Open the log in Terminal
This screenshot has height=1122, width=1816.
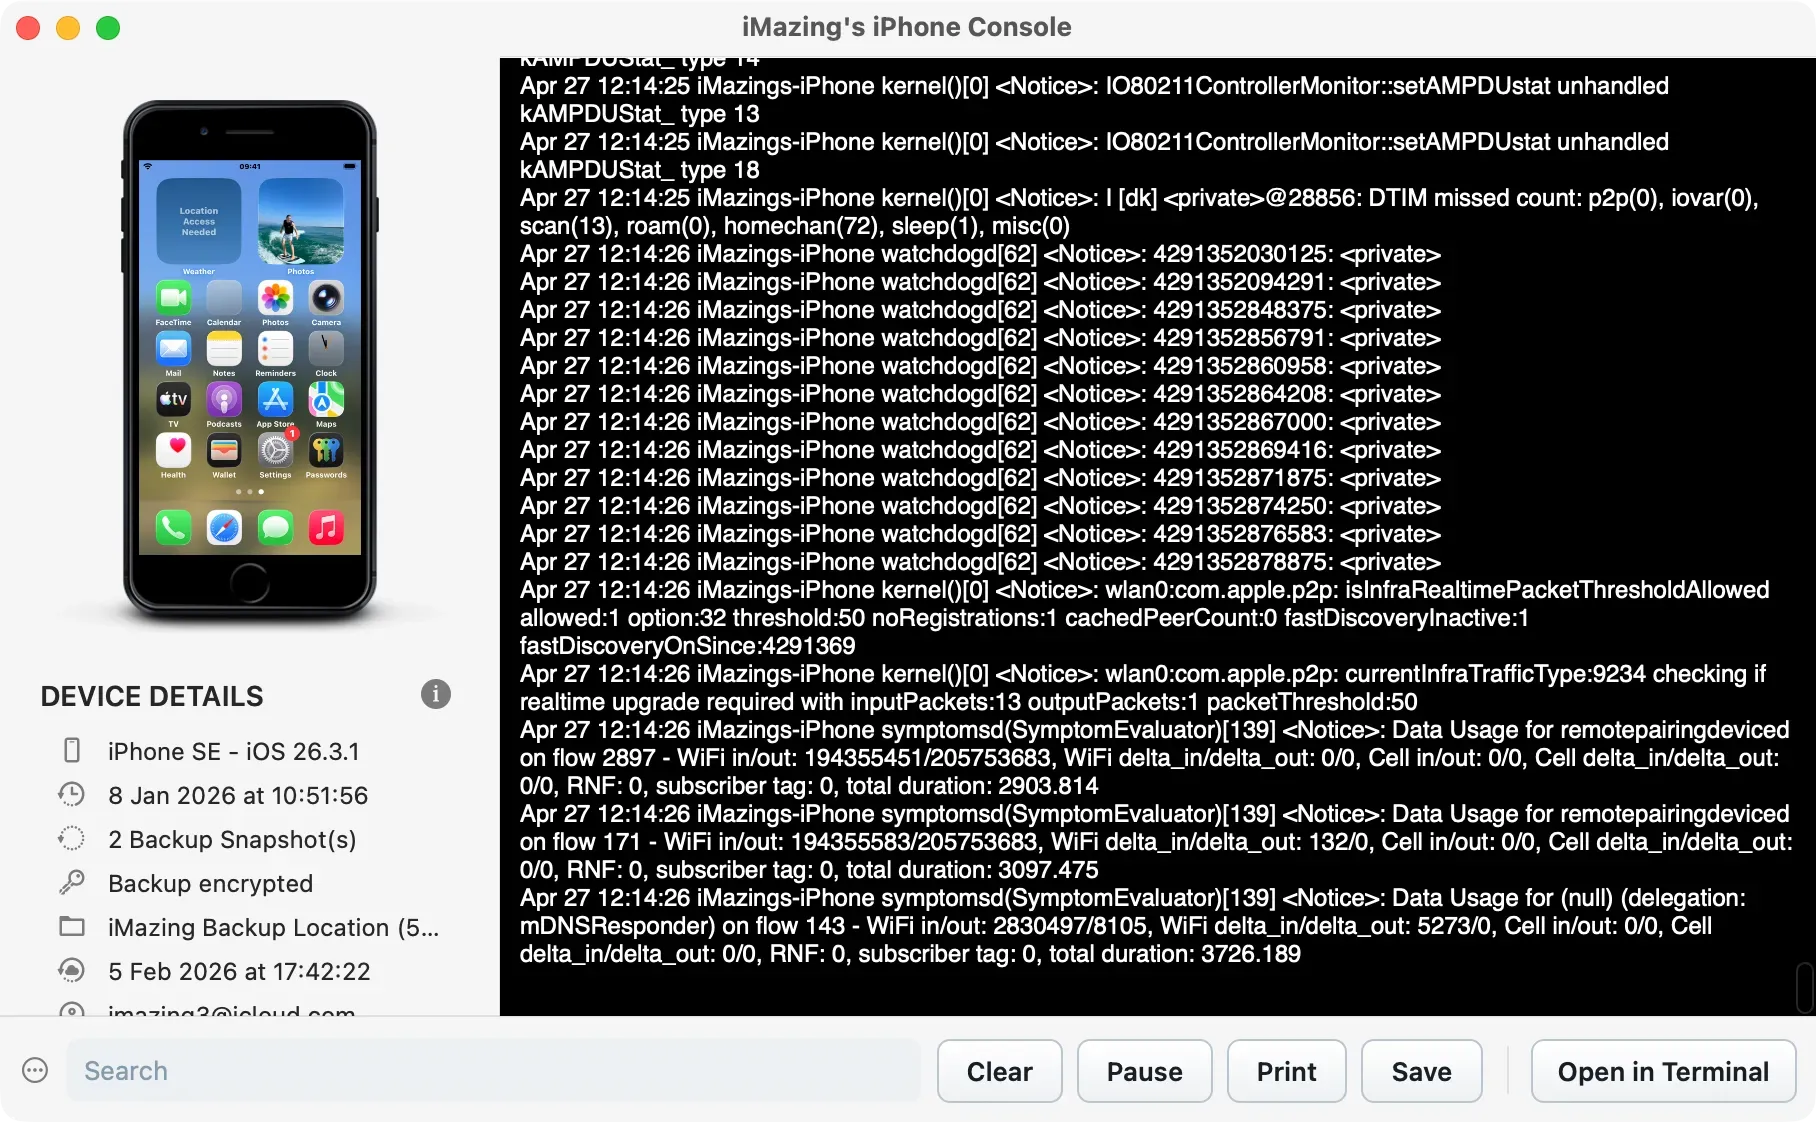coord(1663,1071)
